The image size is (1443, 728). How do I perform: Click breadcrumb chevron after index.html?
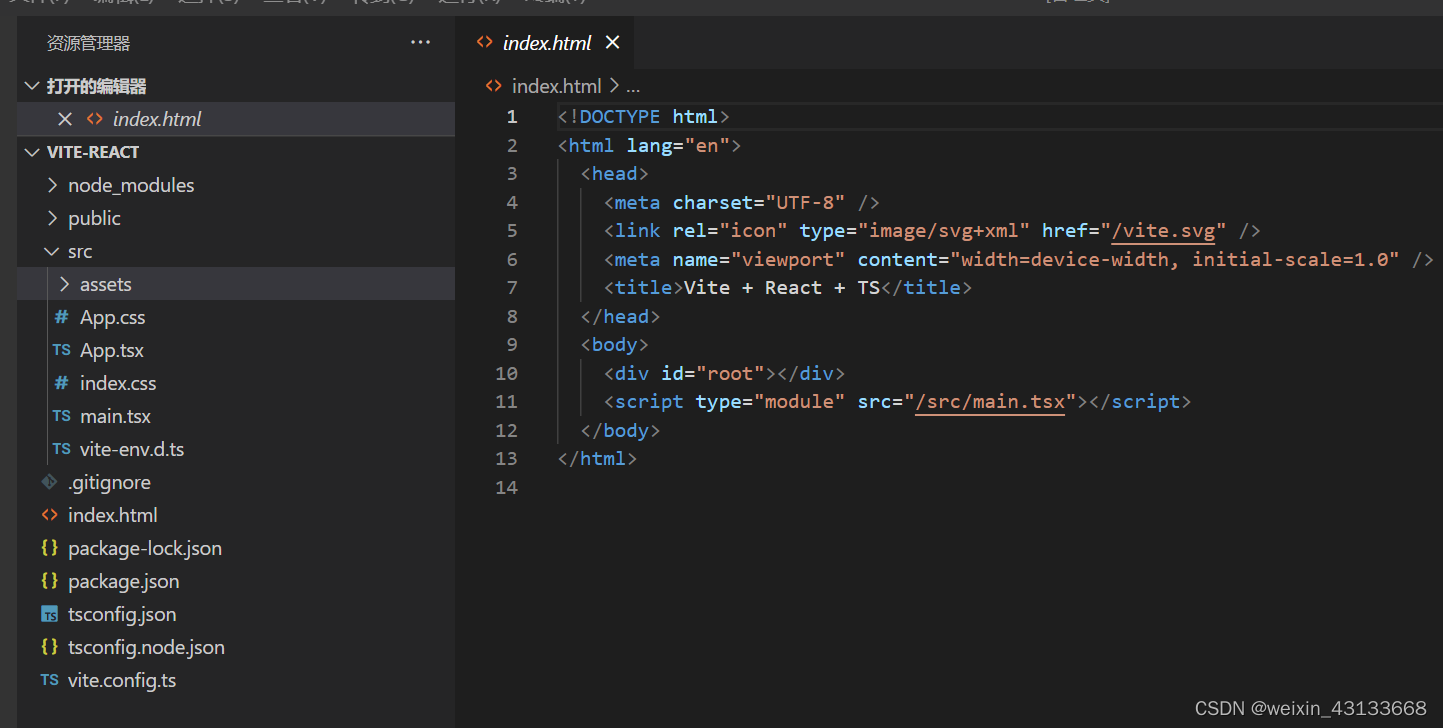614,86
